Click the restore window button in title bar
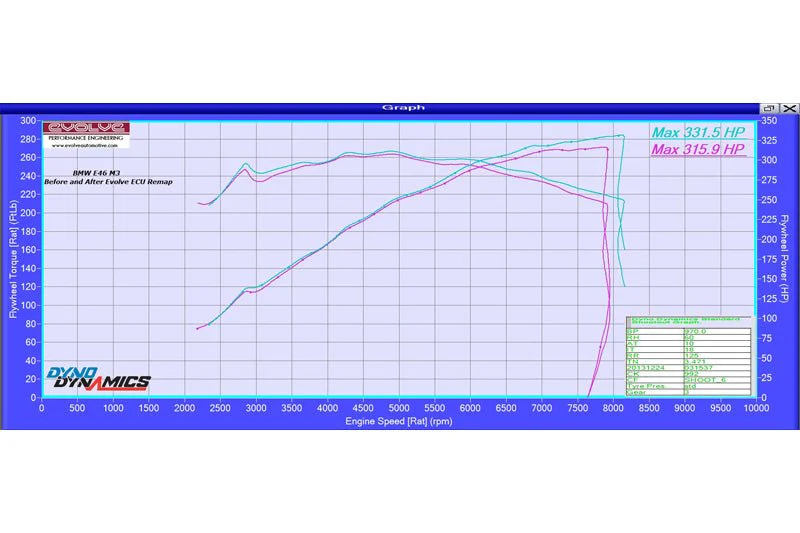 tap(771, 107)
